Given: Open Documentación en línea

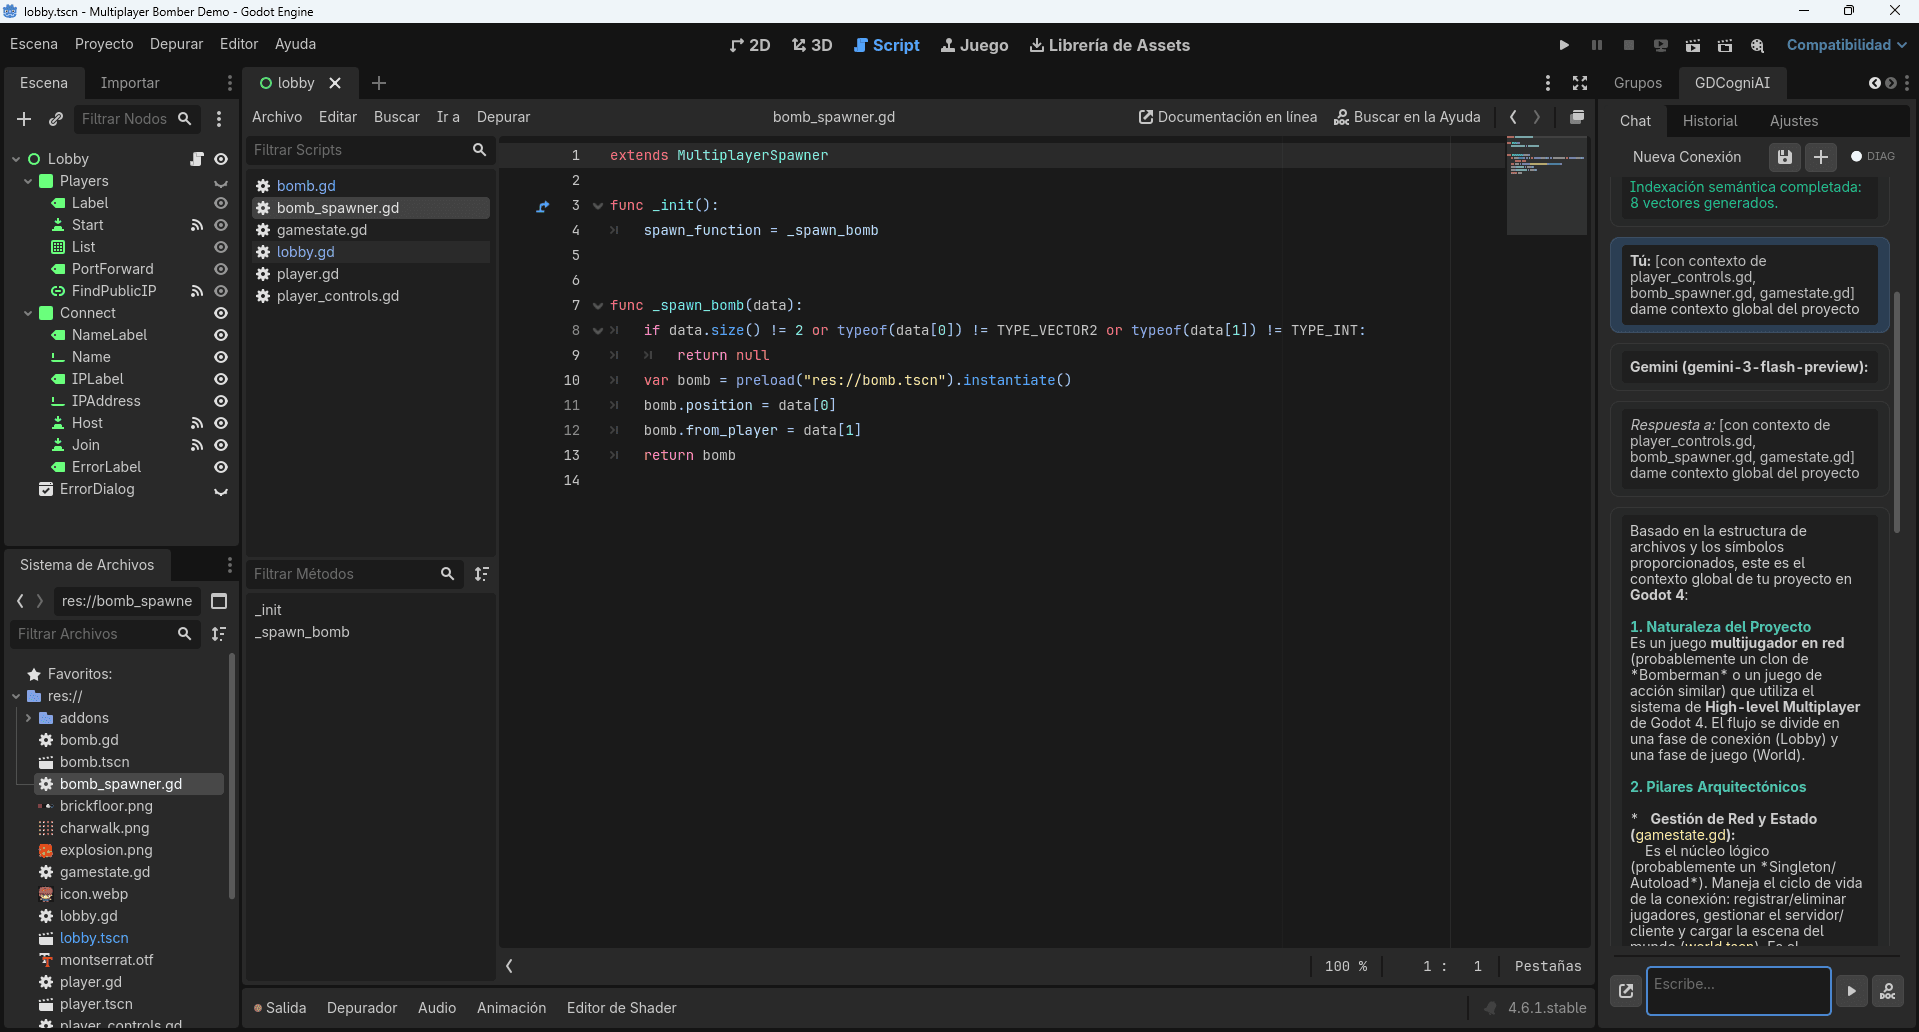Looking at the screenshot, I should tap(1228, 117).
